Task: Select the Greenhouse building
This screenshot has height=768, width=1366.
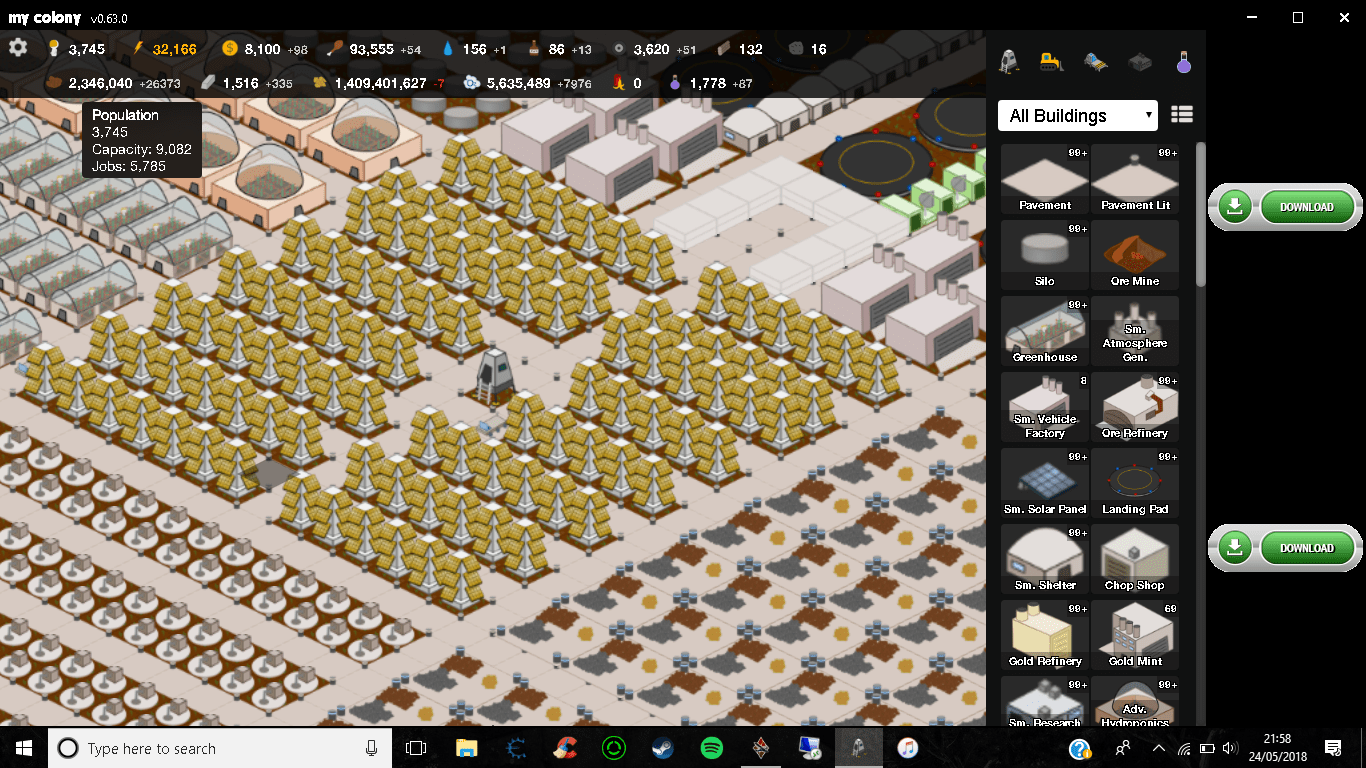Action: 1045,330
